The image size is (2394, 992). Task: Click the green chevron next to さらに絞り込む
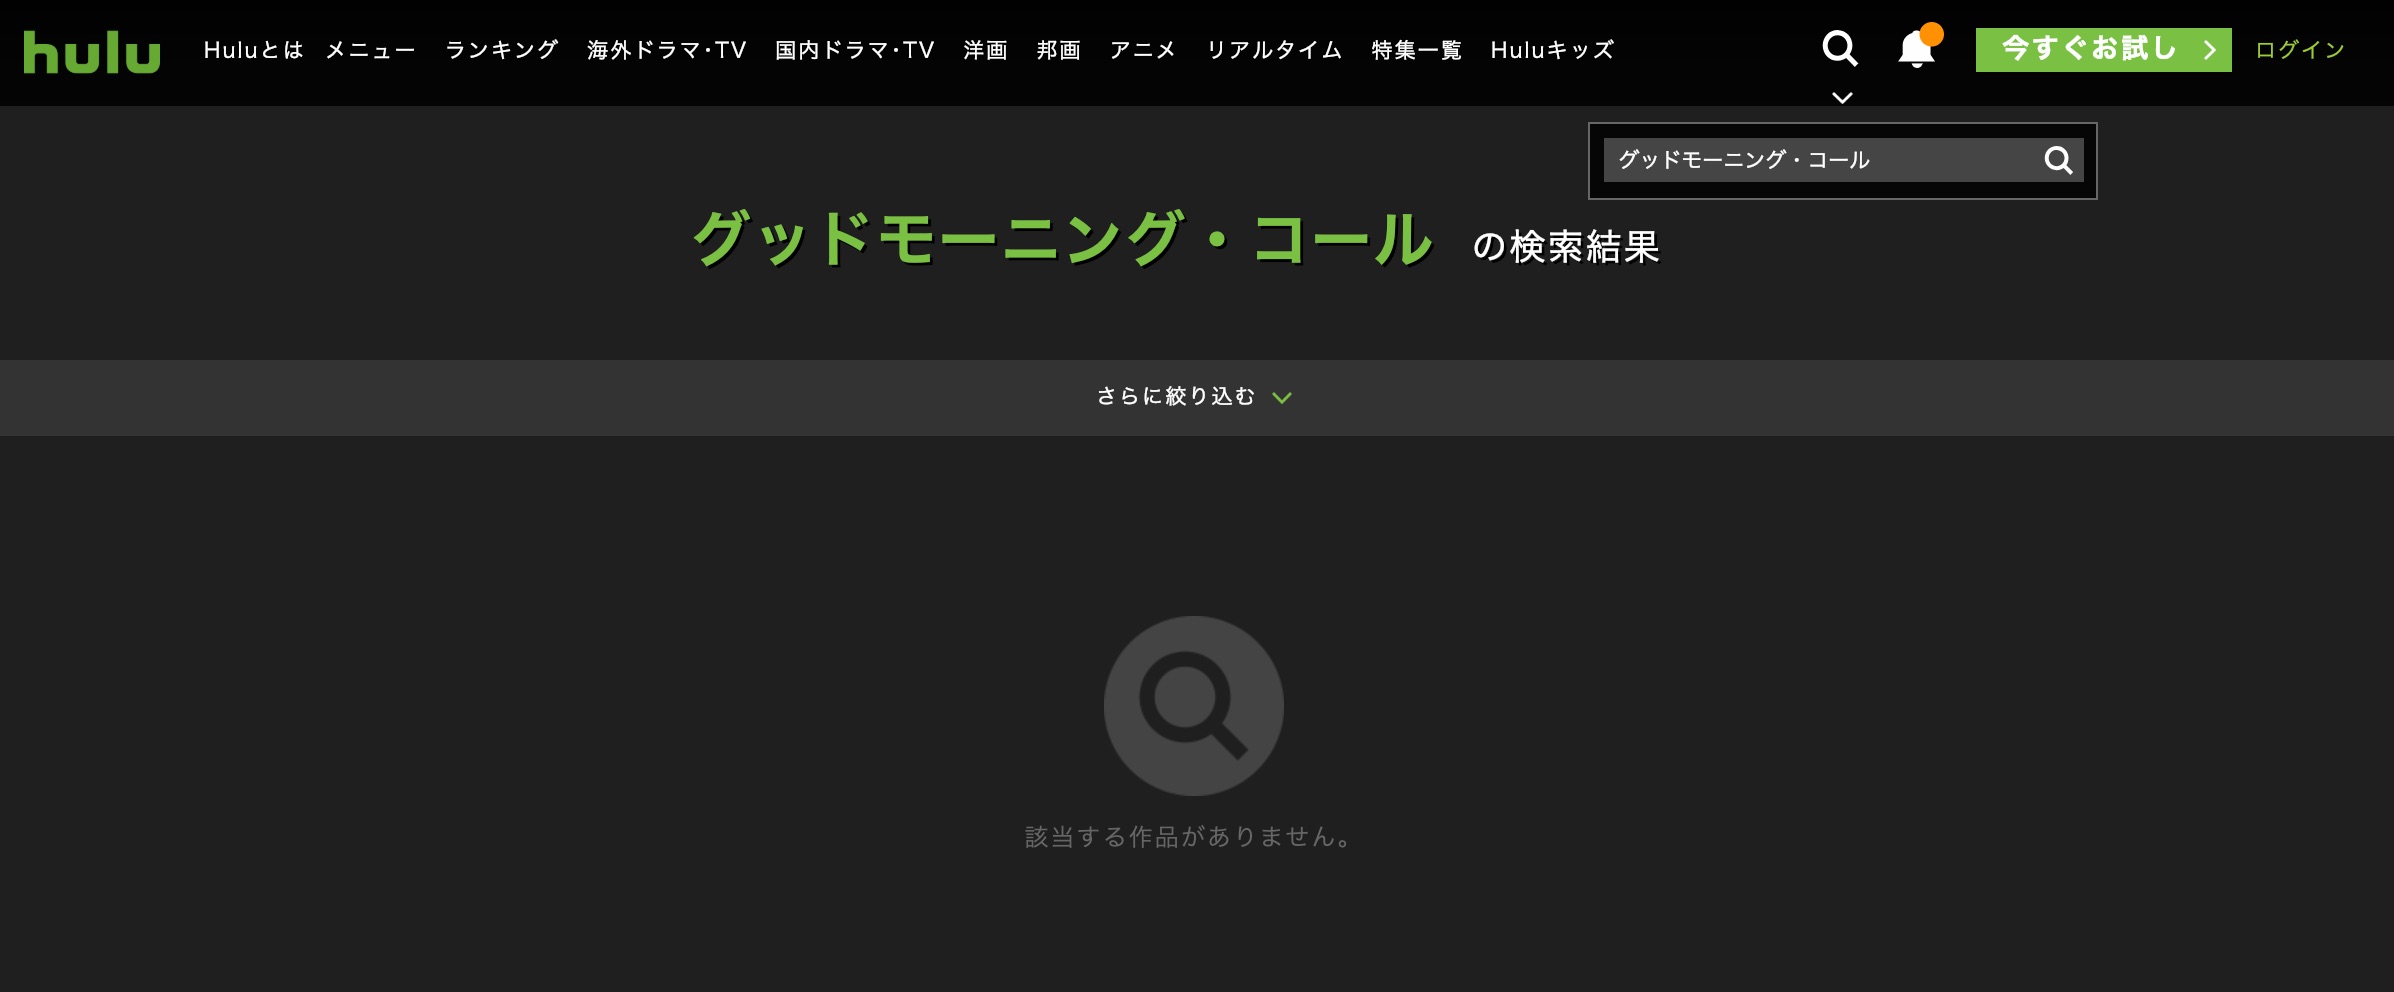point(1282,398)
